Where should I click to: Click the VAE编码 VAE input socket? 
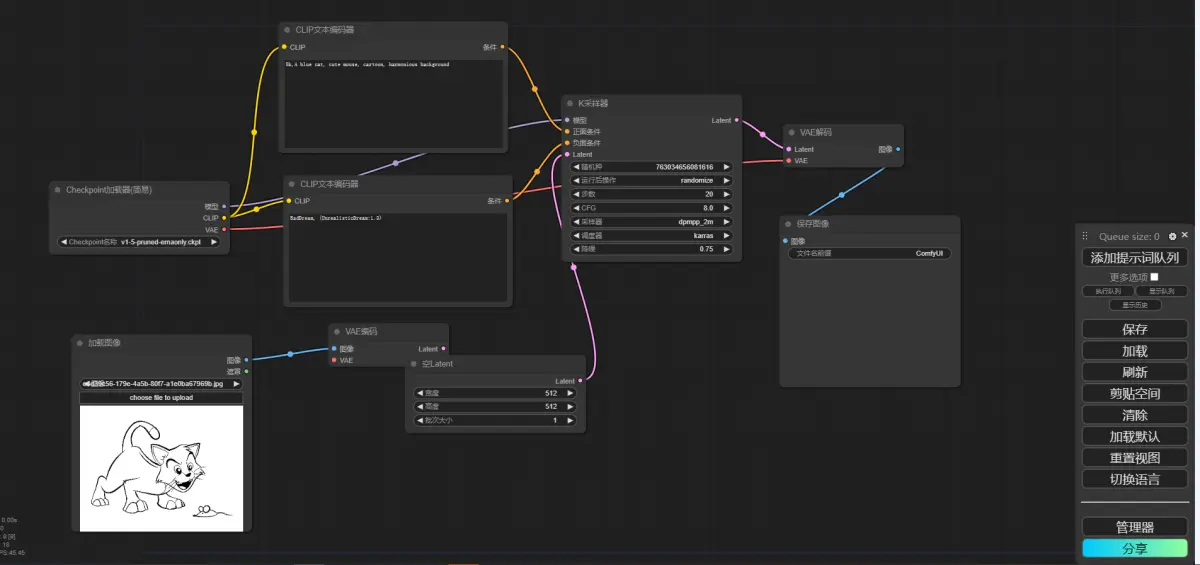(x=334, y=360)
